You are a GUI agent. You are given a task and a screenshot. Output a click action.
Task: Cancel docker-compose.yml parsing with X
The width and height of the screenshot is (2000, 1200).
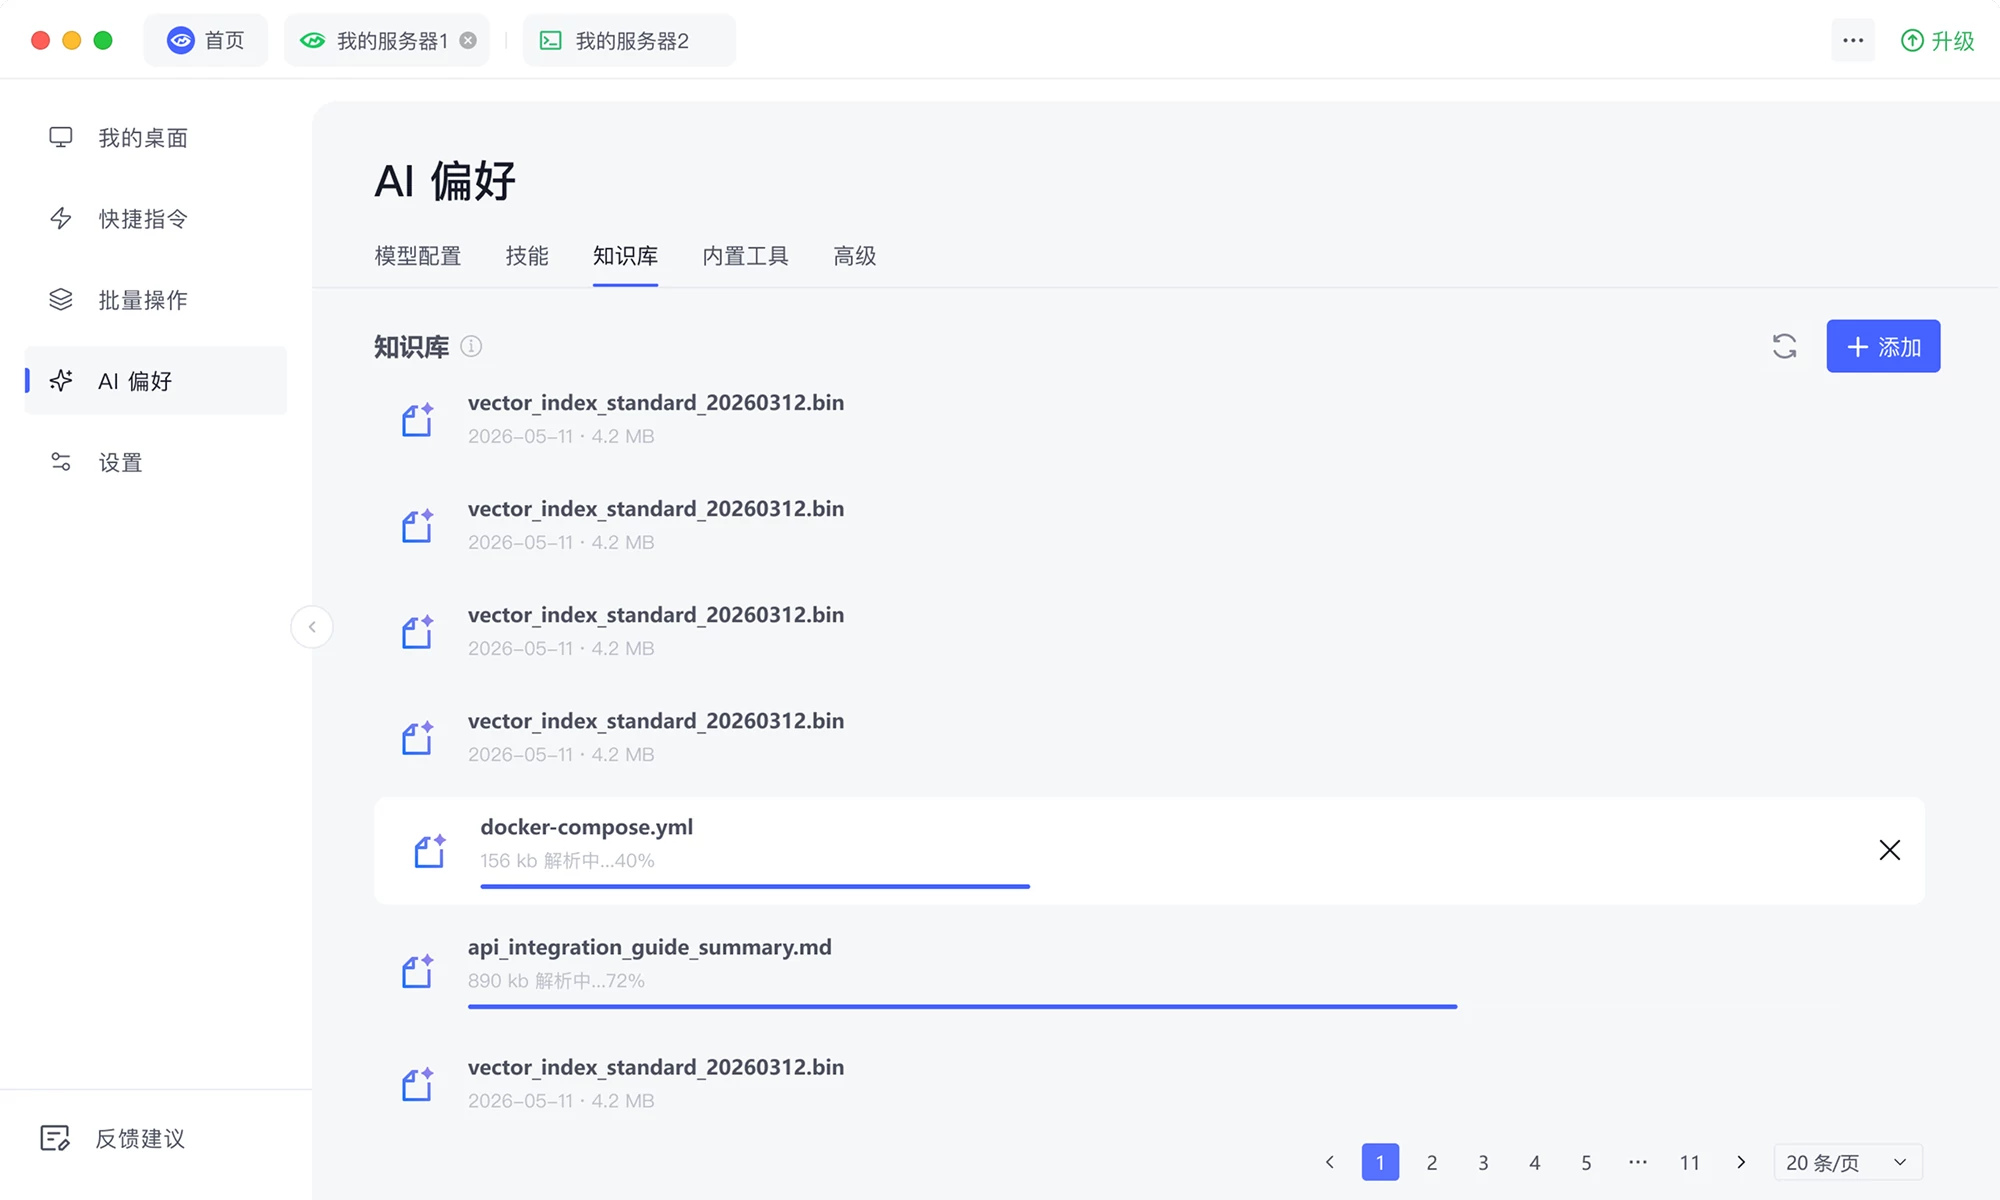[1889, 850]
